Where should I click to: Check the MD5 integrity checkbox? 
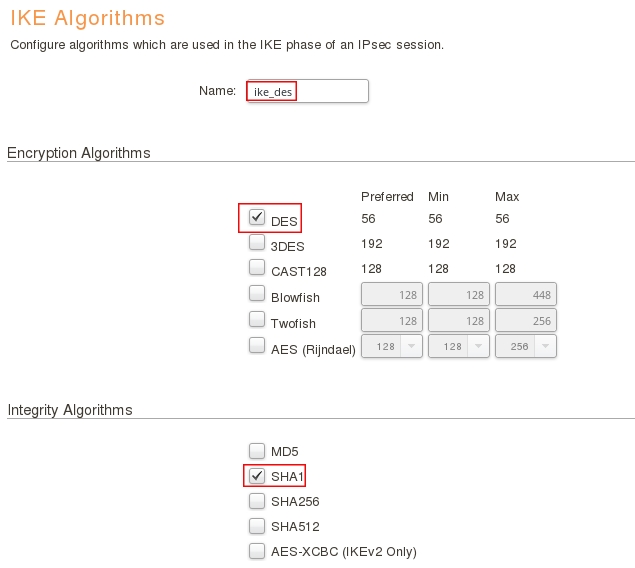[257, 450]
